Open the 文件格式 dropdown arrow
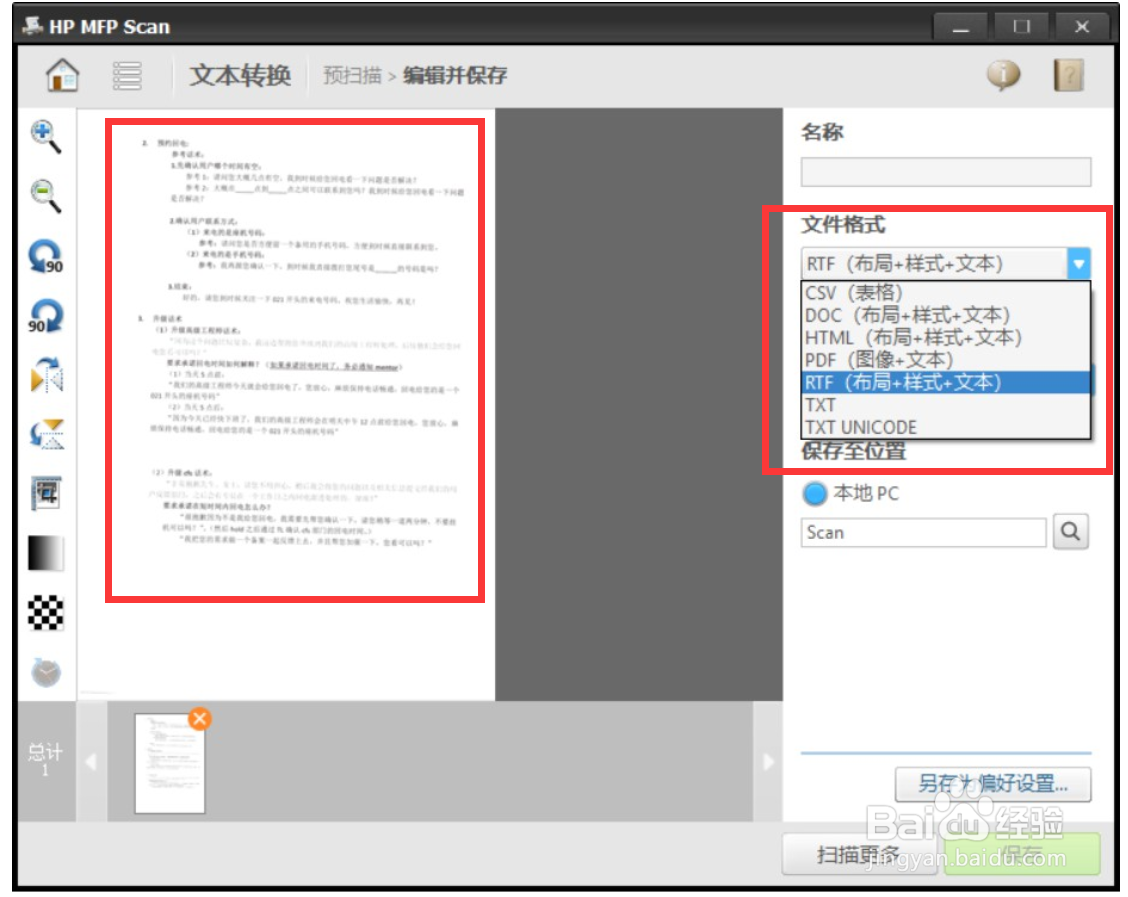The height and width of the screenshot is (897, 1128). (1079, 265)
